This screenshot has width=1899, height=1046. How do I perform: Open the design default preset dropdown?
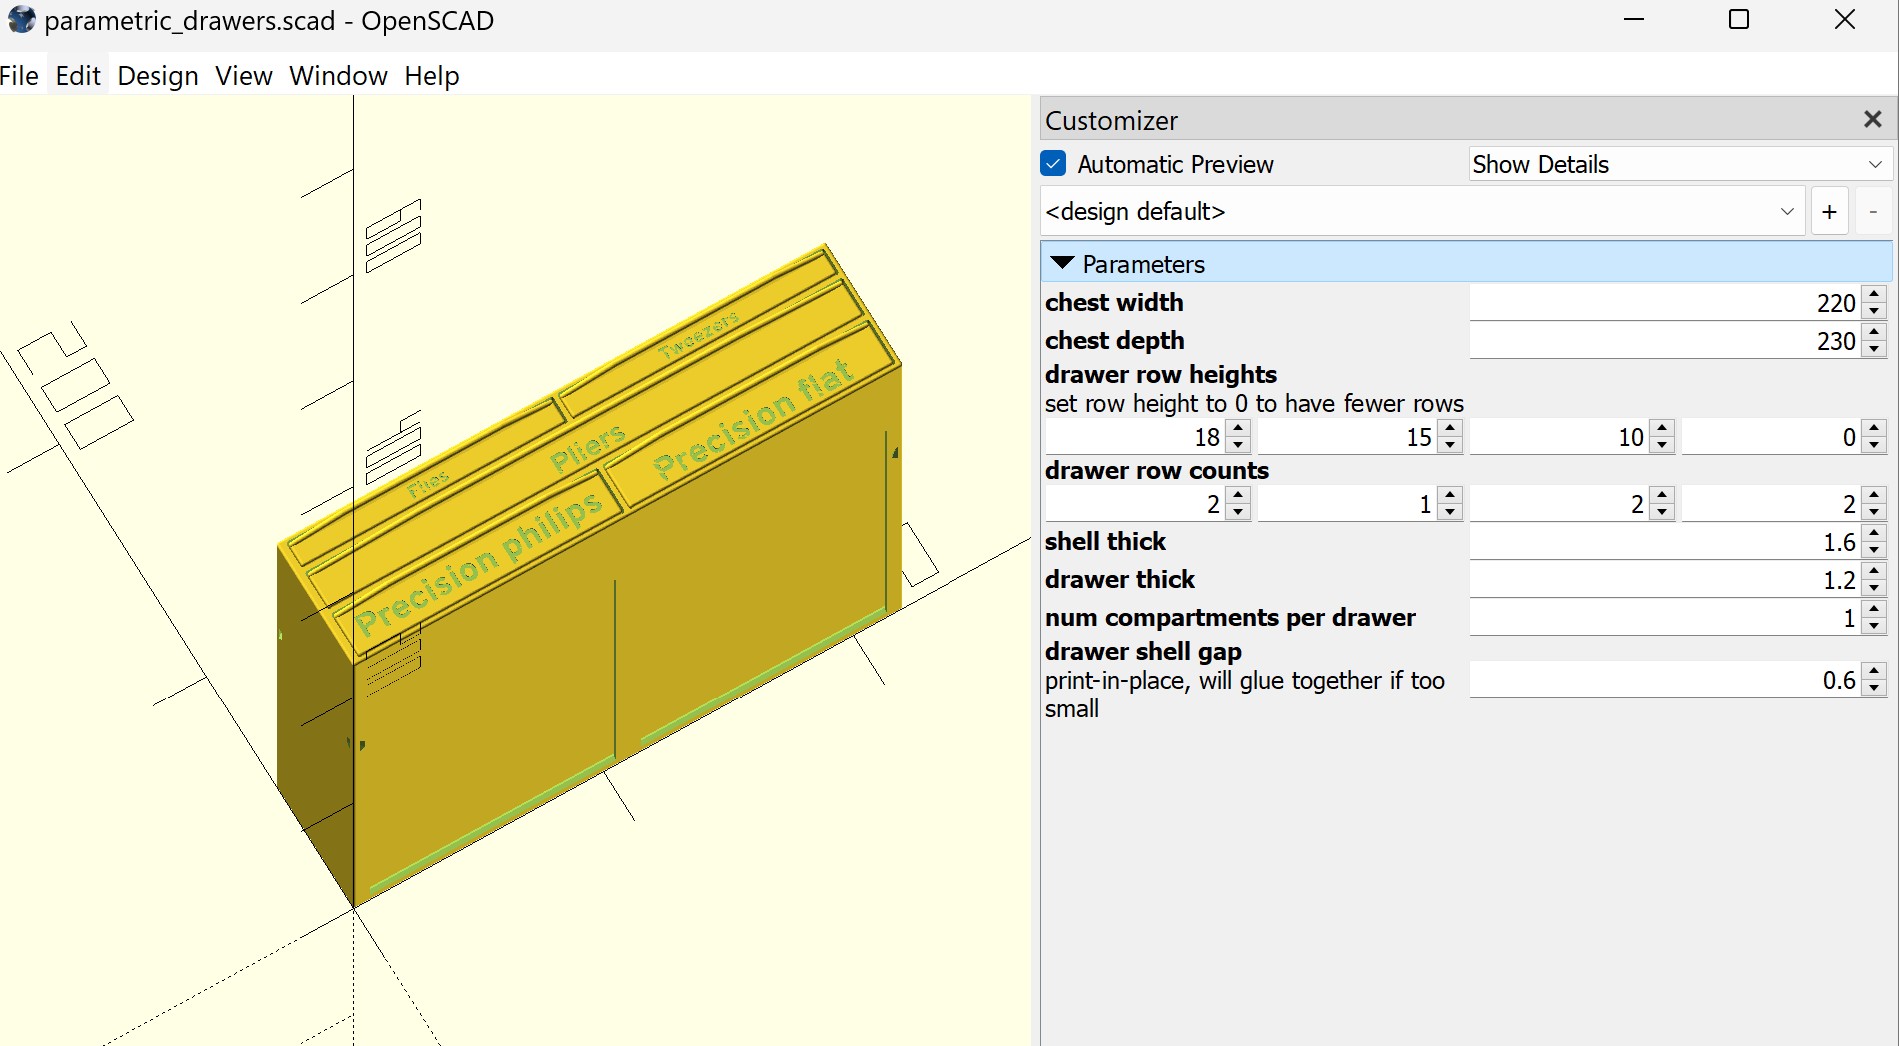tap(1422, 212)
